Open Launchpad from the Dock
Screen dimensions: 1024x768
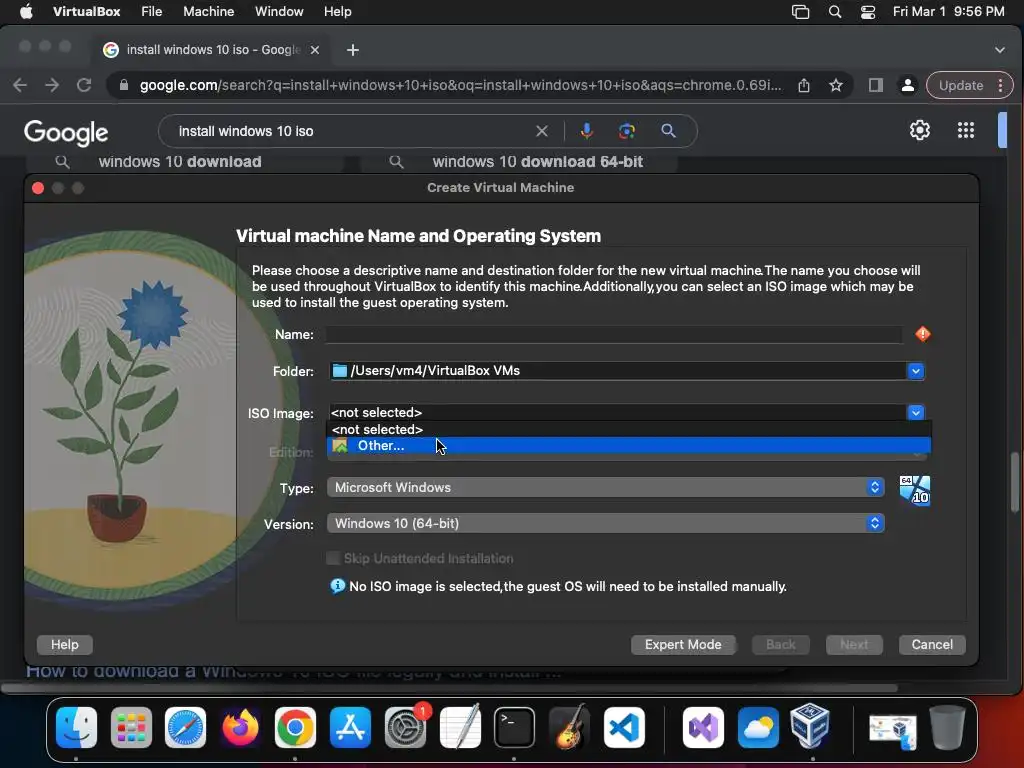coord(131,727)
